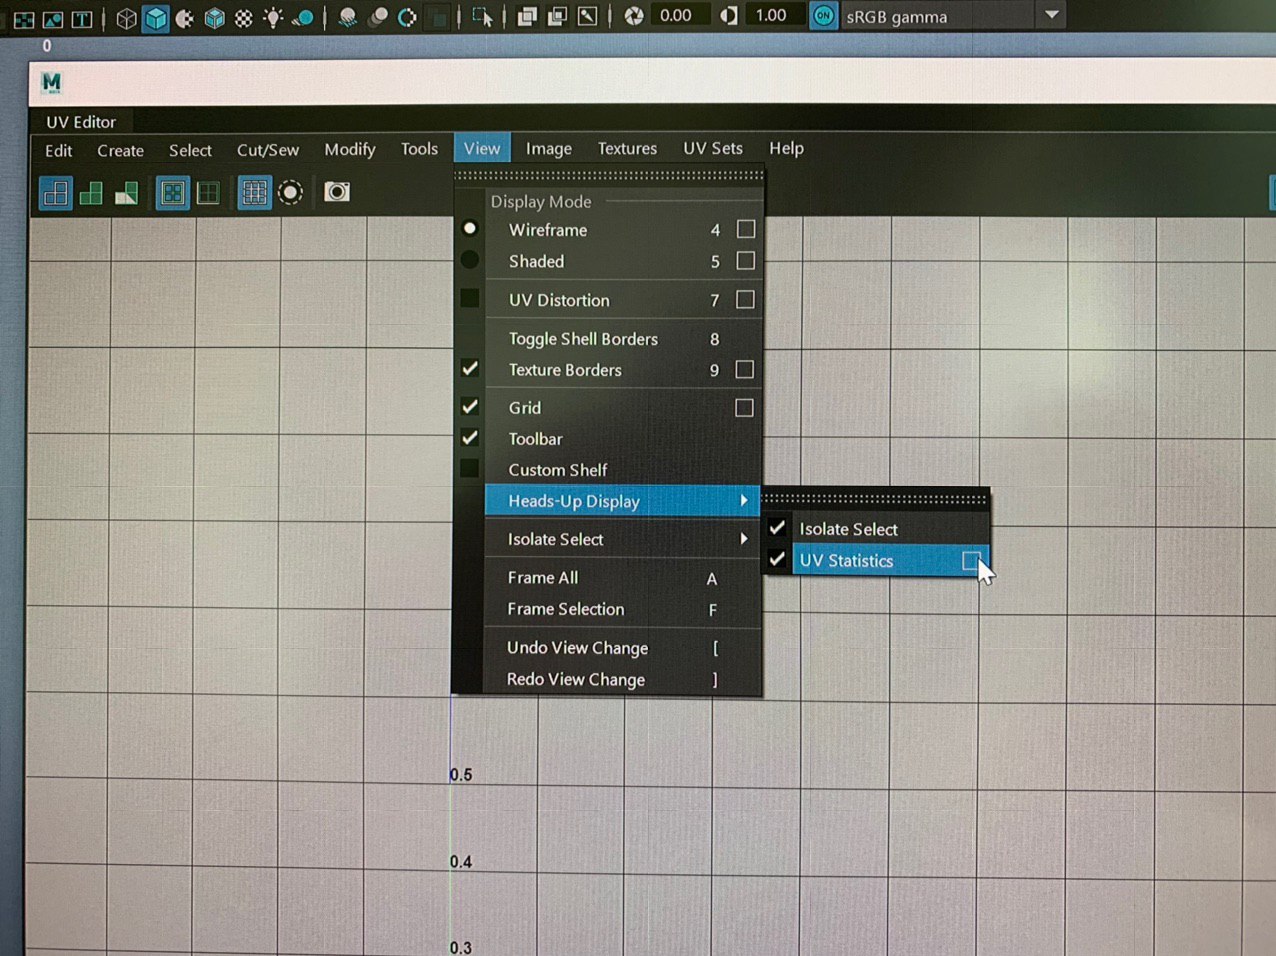Open the Edit menu

point(59,151)
